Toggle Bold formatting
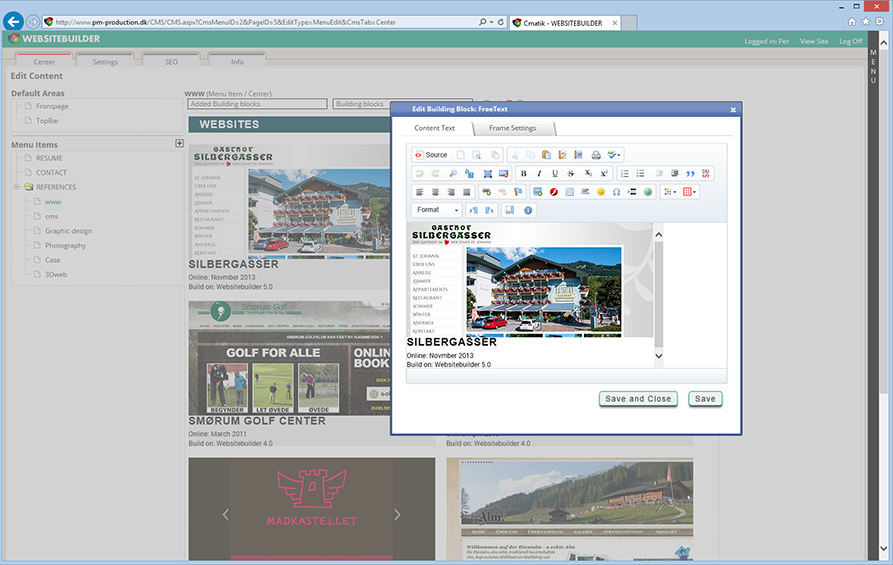Screen dimensions: 893x565 tap(523, 174)
